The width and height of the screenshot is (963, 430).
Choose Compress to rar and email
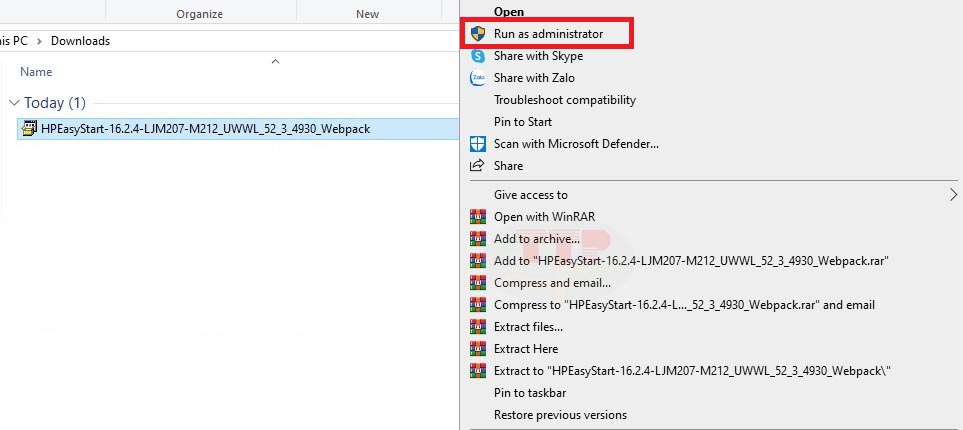coord(684,305)
